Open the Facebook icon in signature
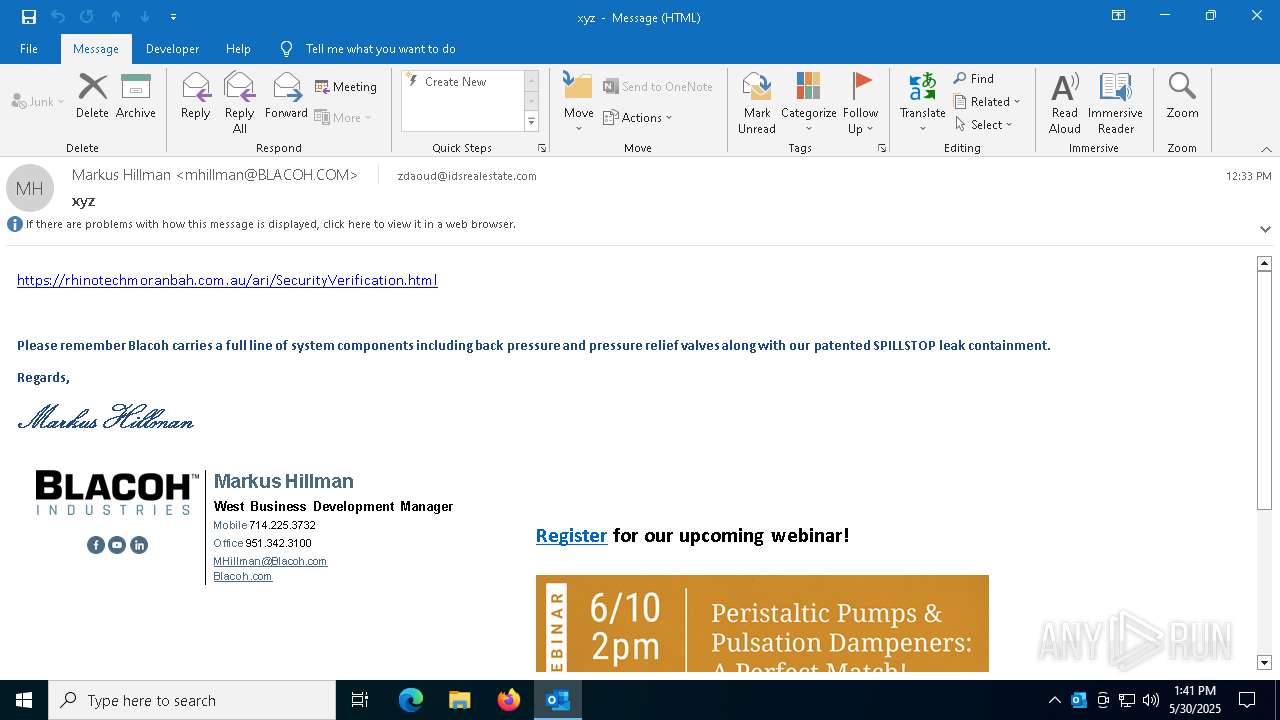The height and width of the screenshot is (720, 1280). pos(96,545)
